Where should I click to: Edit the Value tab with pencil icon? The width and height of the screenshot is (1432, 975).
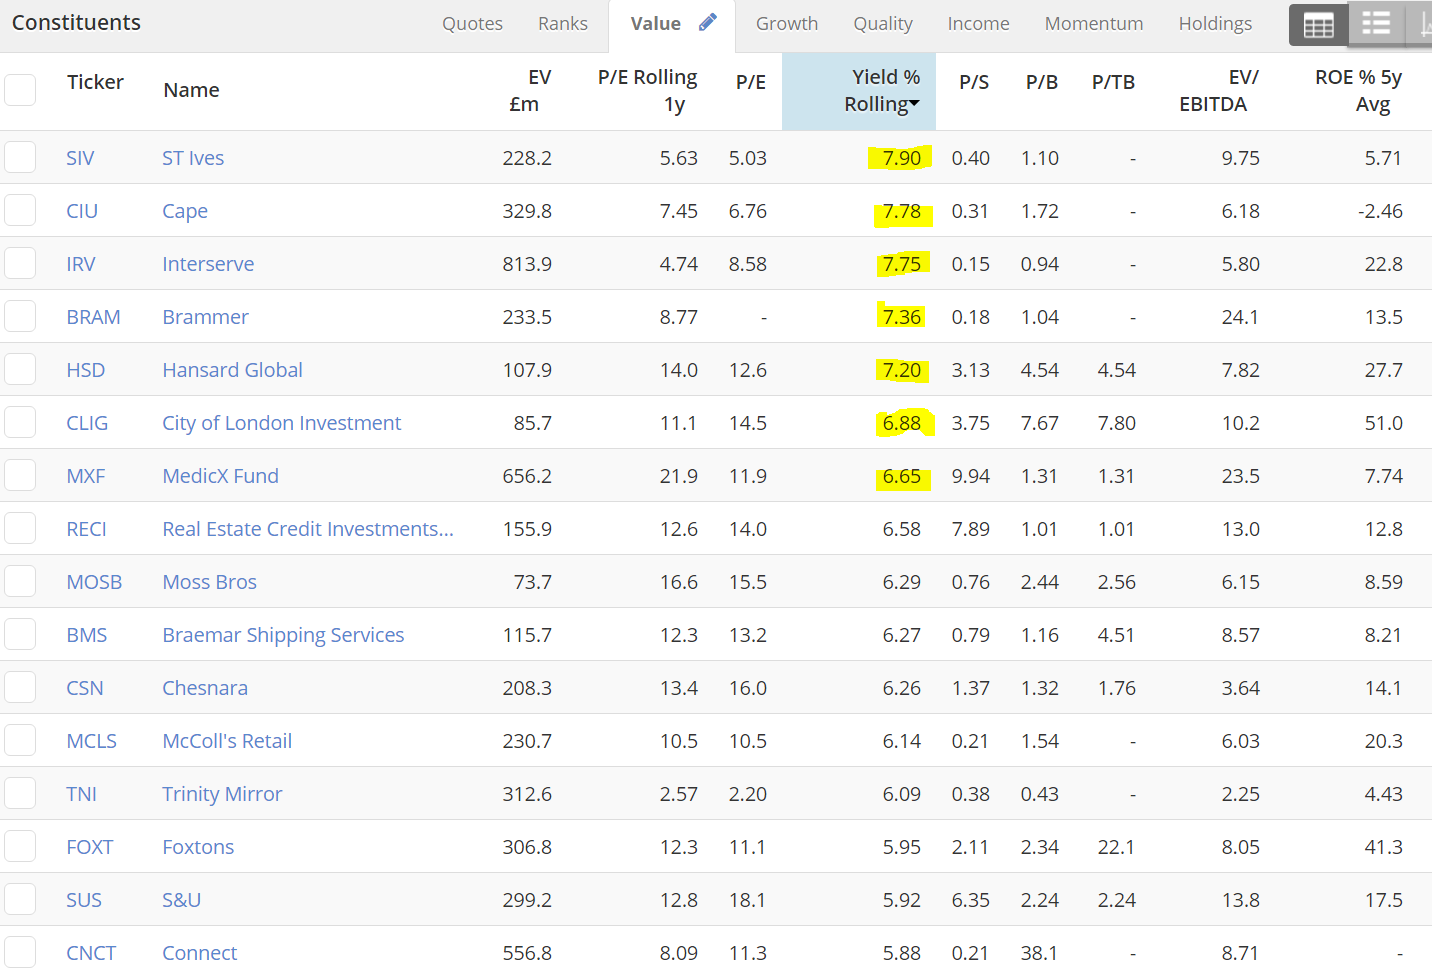tap(708, 23)
